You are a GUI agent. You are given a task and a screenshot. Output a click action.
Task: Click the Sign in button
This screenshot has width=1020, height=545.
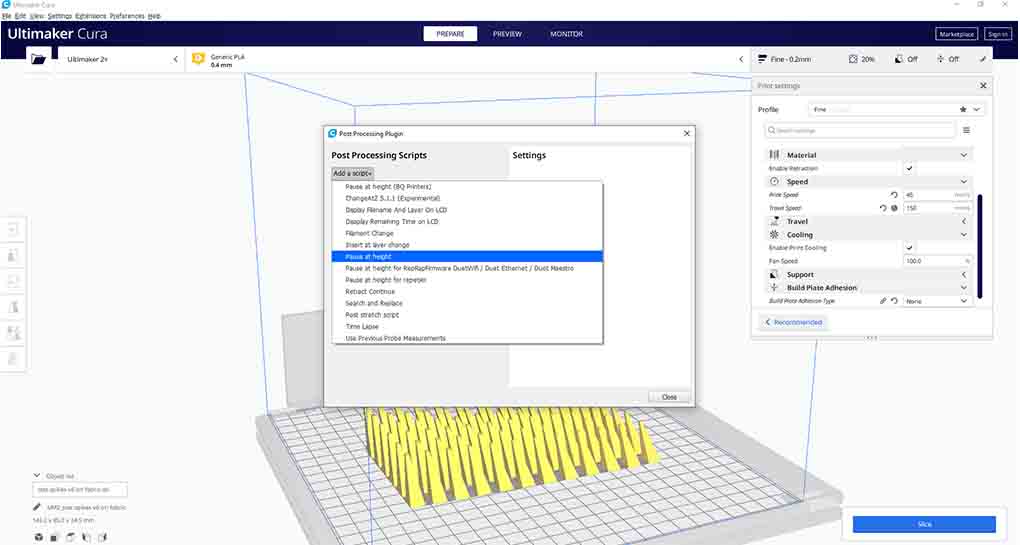click(997, 34)
